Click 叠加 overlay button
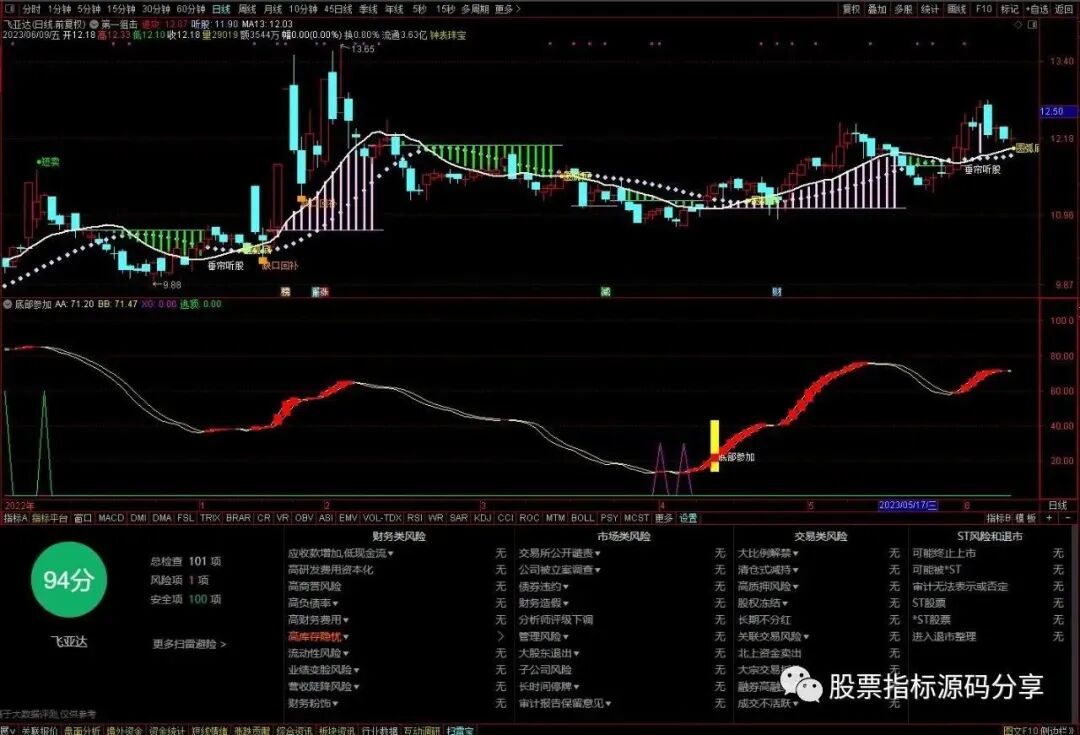The image size is (1080, 735). (877, 9)
